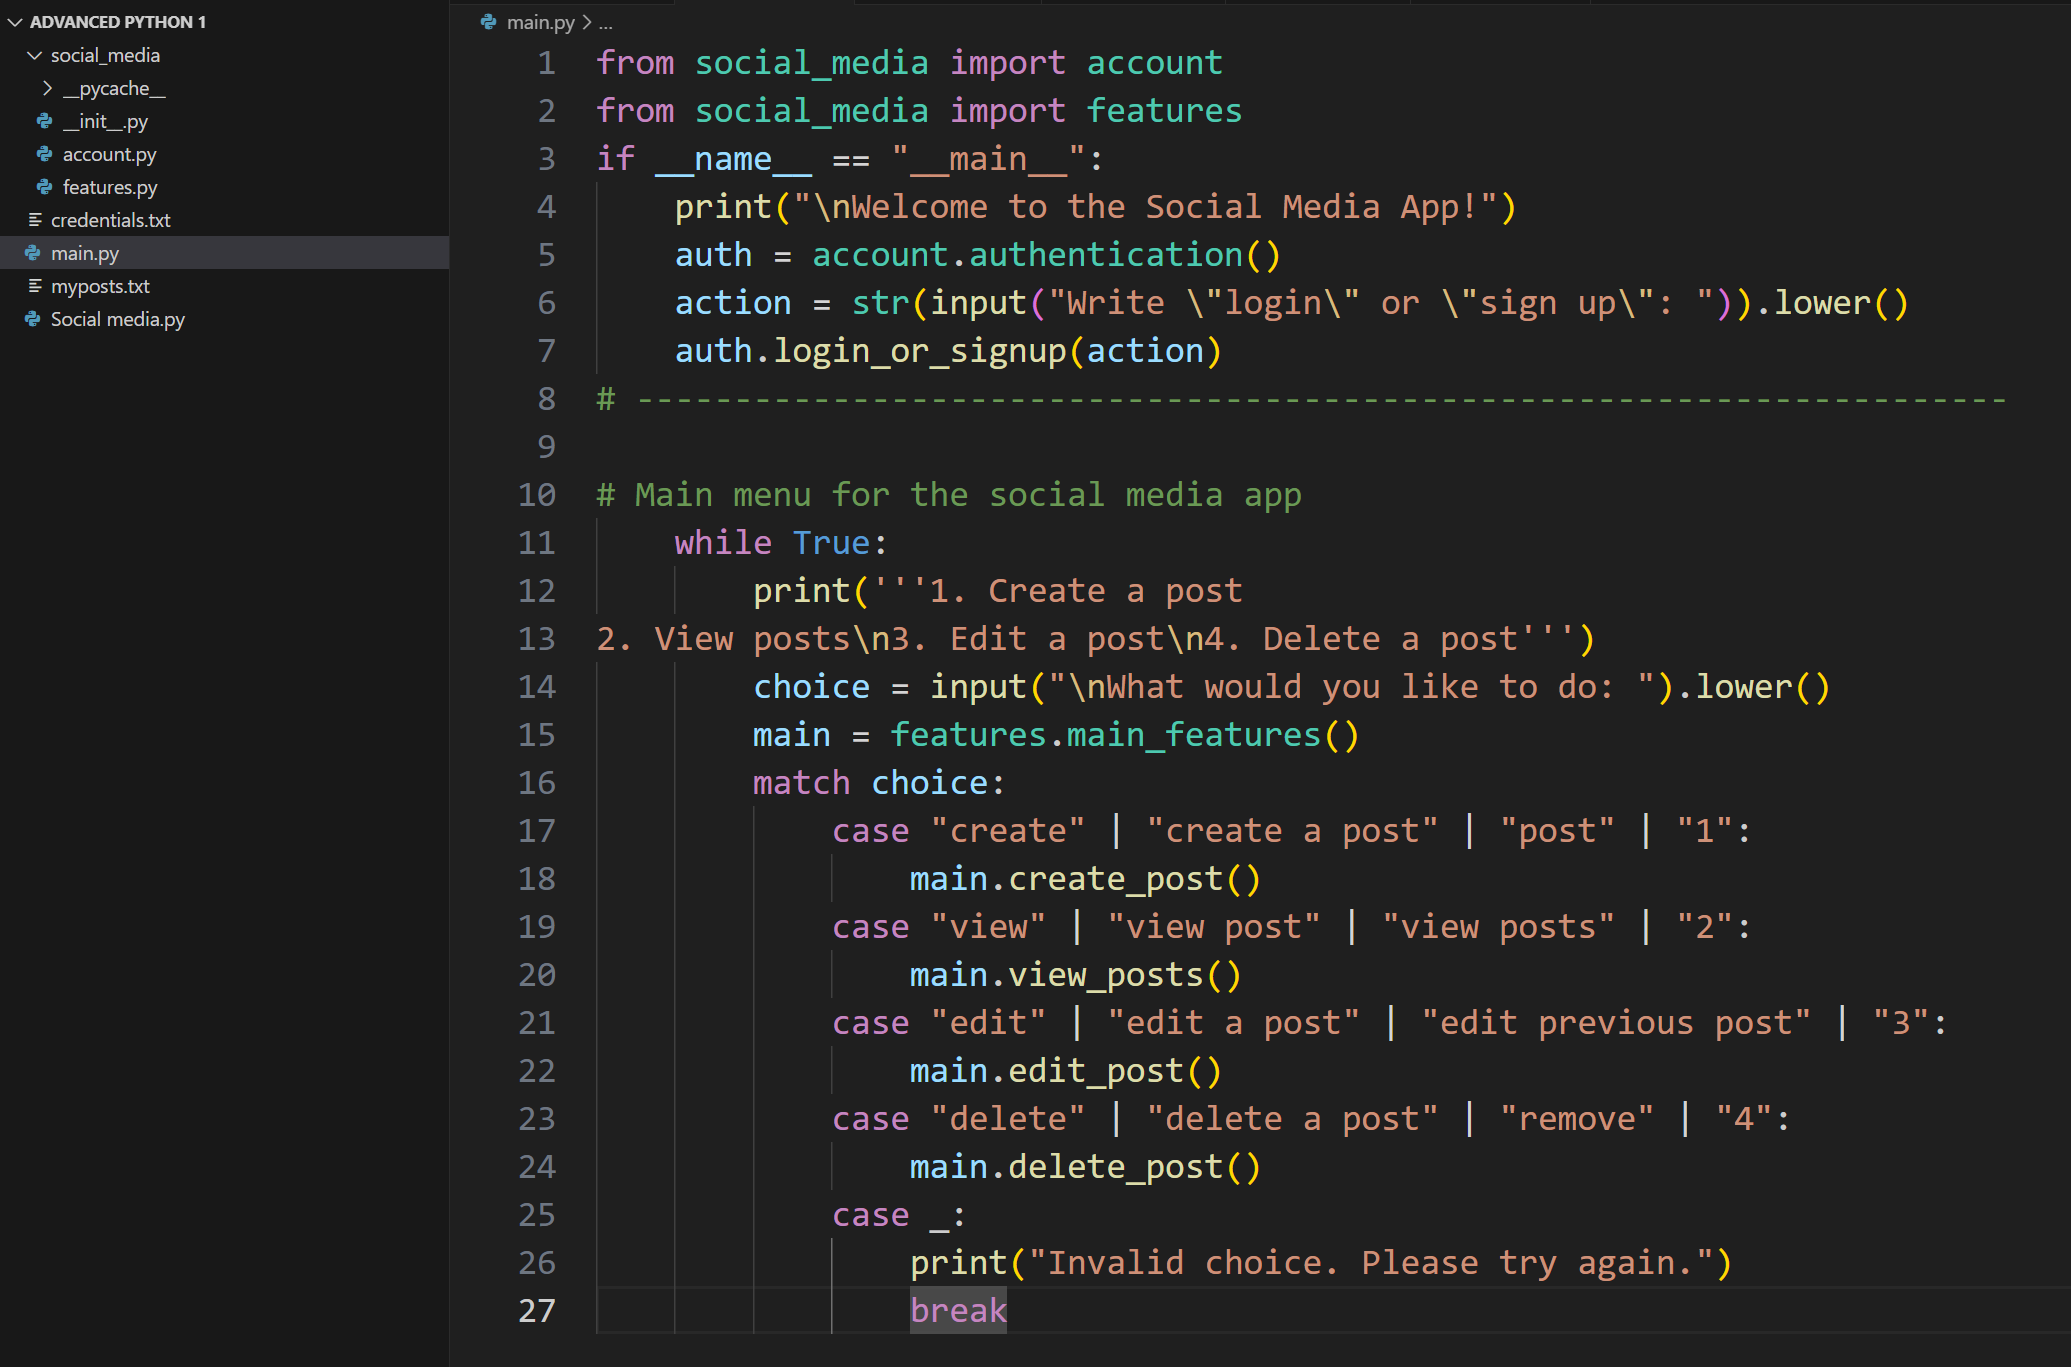The image size is (2071, 1367).
Task: Expand the __pycache__ folder
Action: click(47, 88)
